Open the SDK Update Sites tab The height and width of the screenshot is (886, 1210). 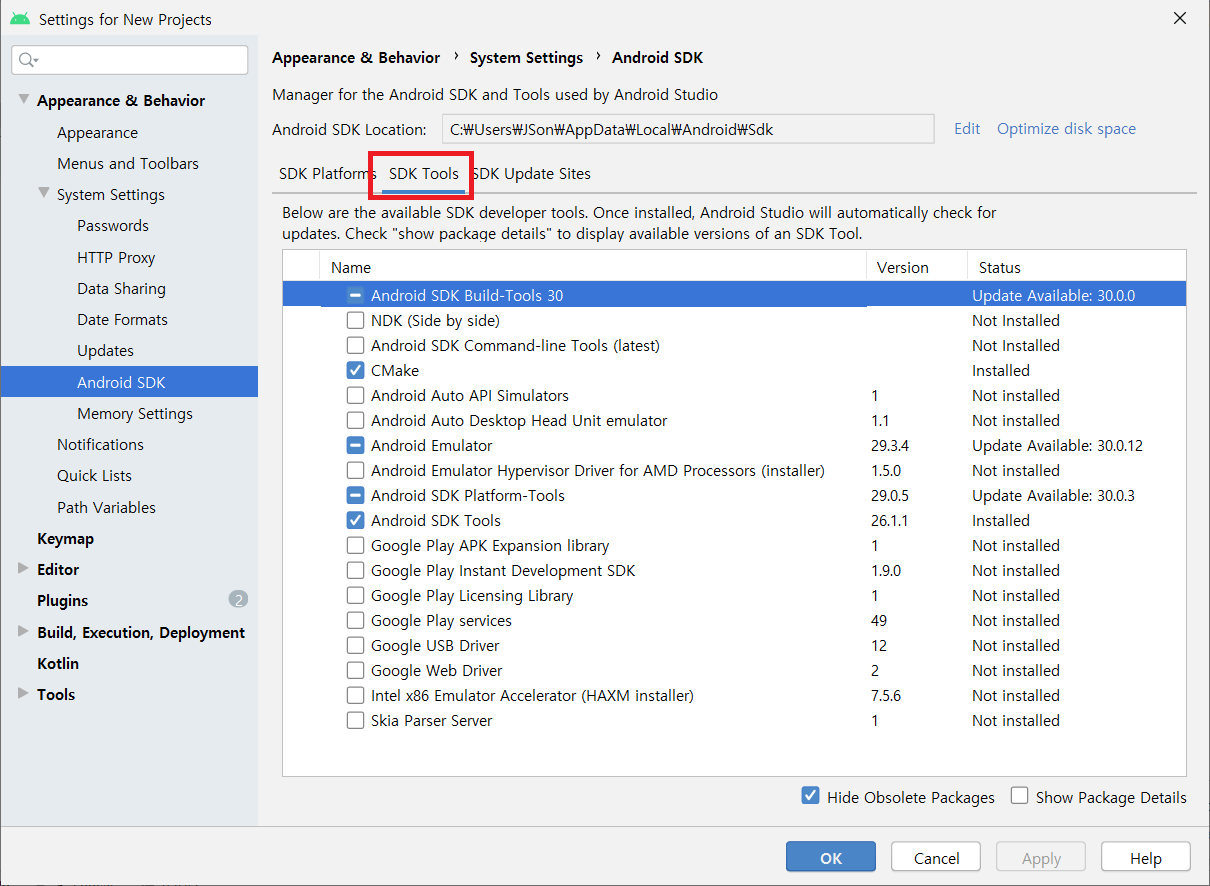click(x=531, y=174)
